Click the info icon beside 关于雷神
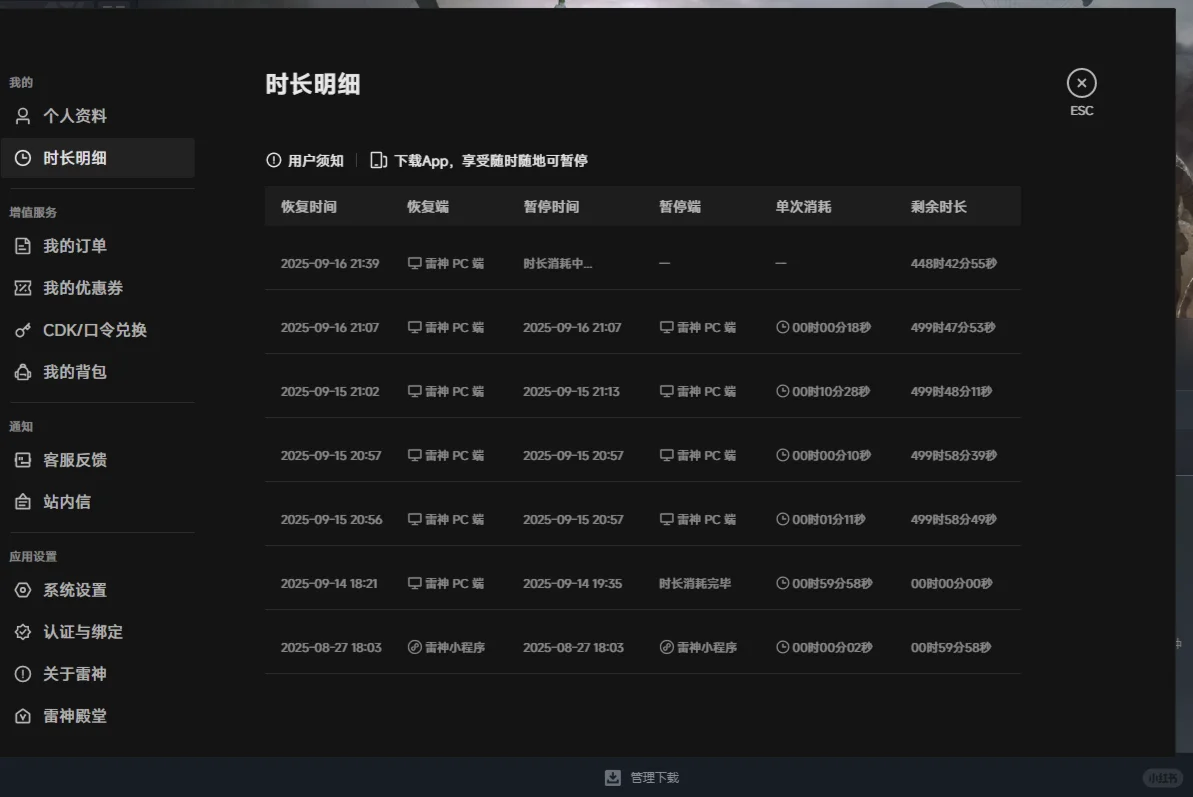 tap(23, 674)
